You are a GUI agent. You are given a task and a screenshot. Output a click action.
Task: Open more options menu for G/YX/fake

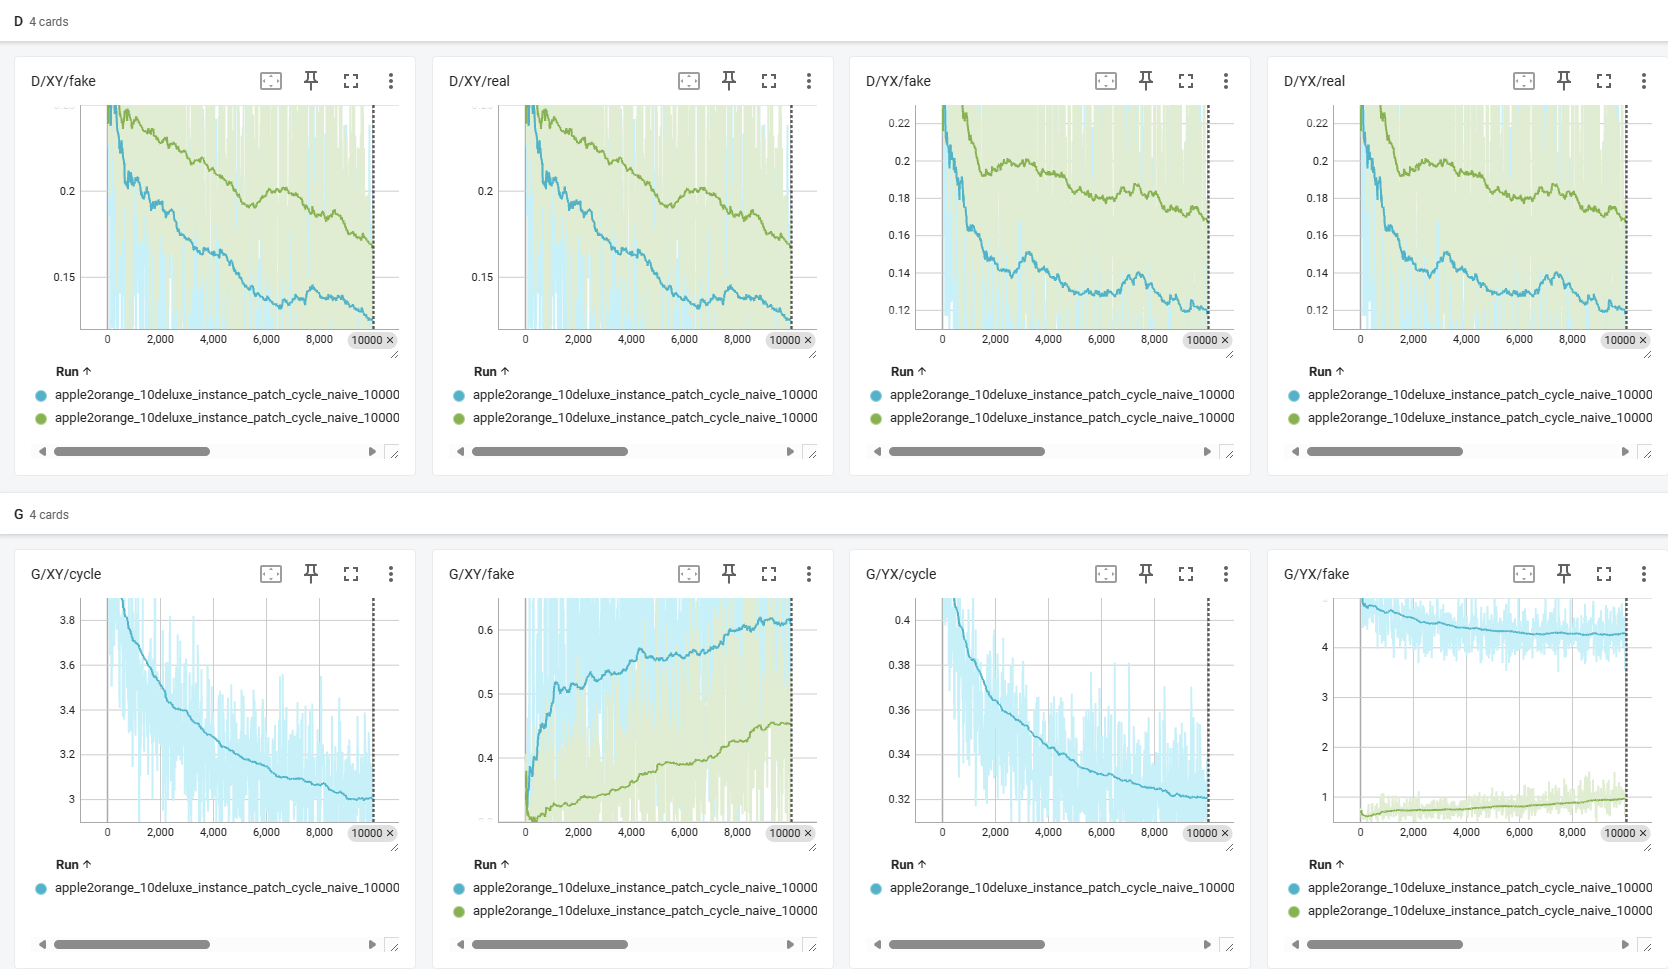[1644, 574]
